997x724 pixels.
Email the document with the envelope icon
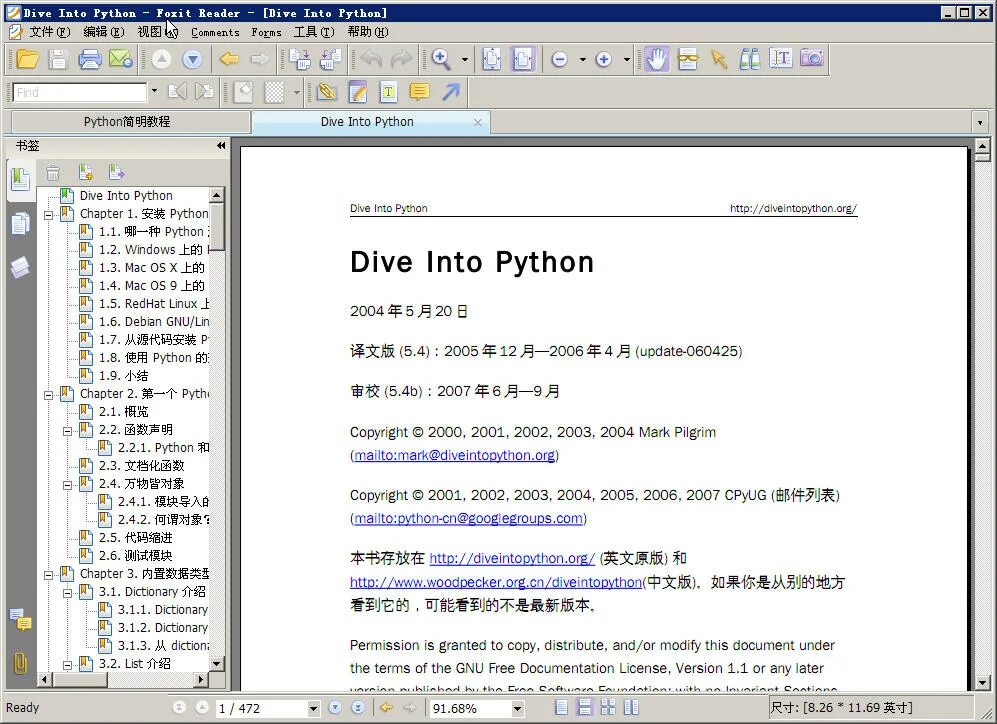pyautogui.click(x=120, y=59)
